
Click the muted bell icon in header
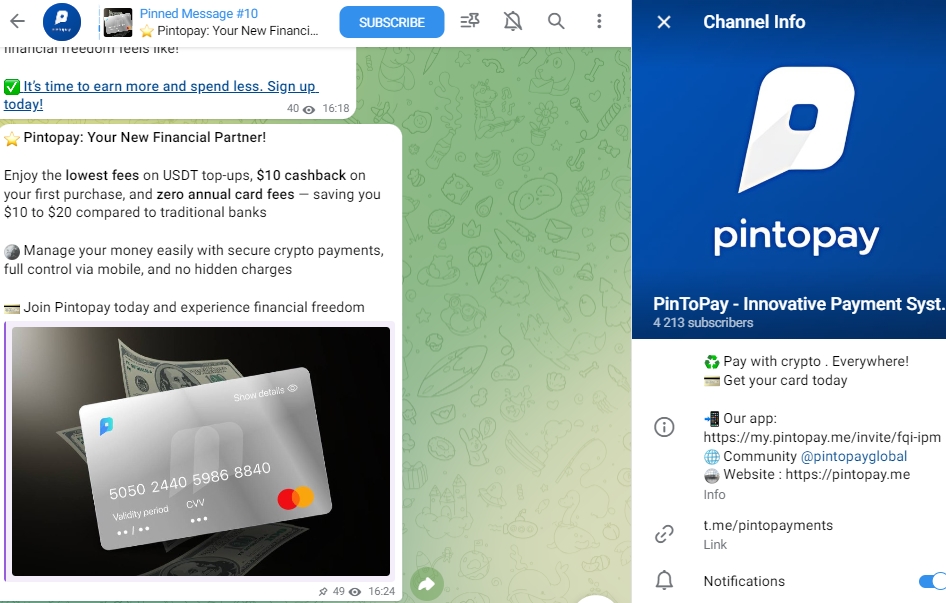coord(513,22)
